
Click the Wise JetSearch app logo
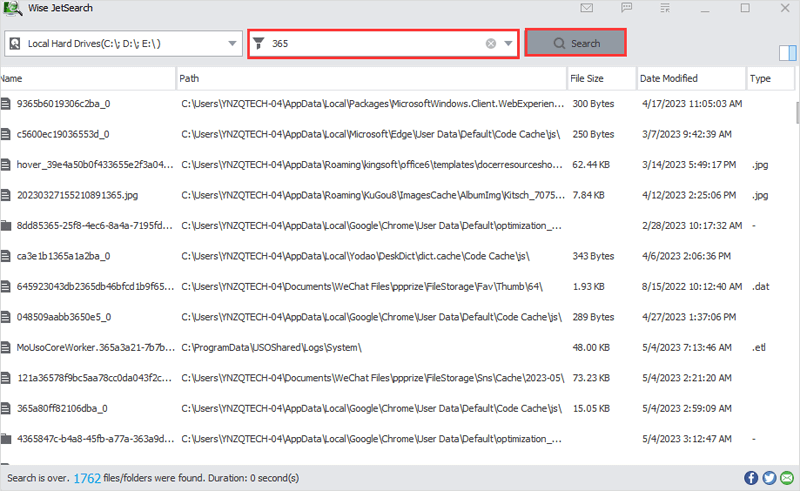coord(12,8)
